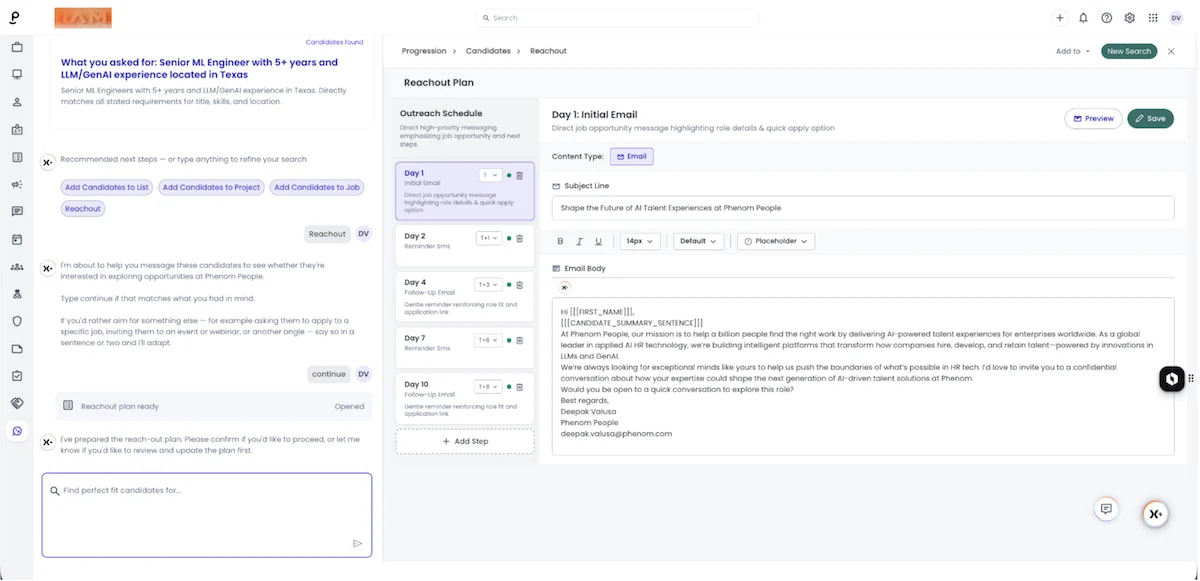Open the monitor icon in the left sidebar

[x=17, y=74]
